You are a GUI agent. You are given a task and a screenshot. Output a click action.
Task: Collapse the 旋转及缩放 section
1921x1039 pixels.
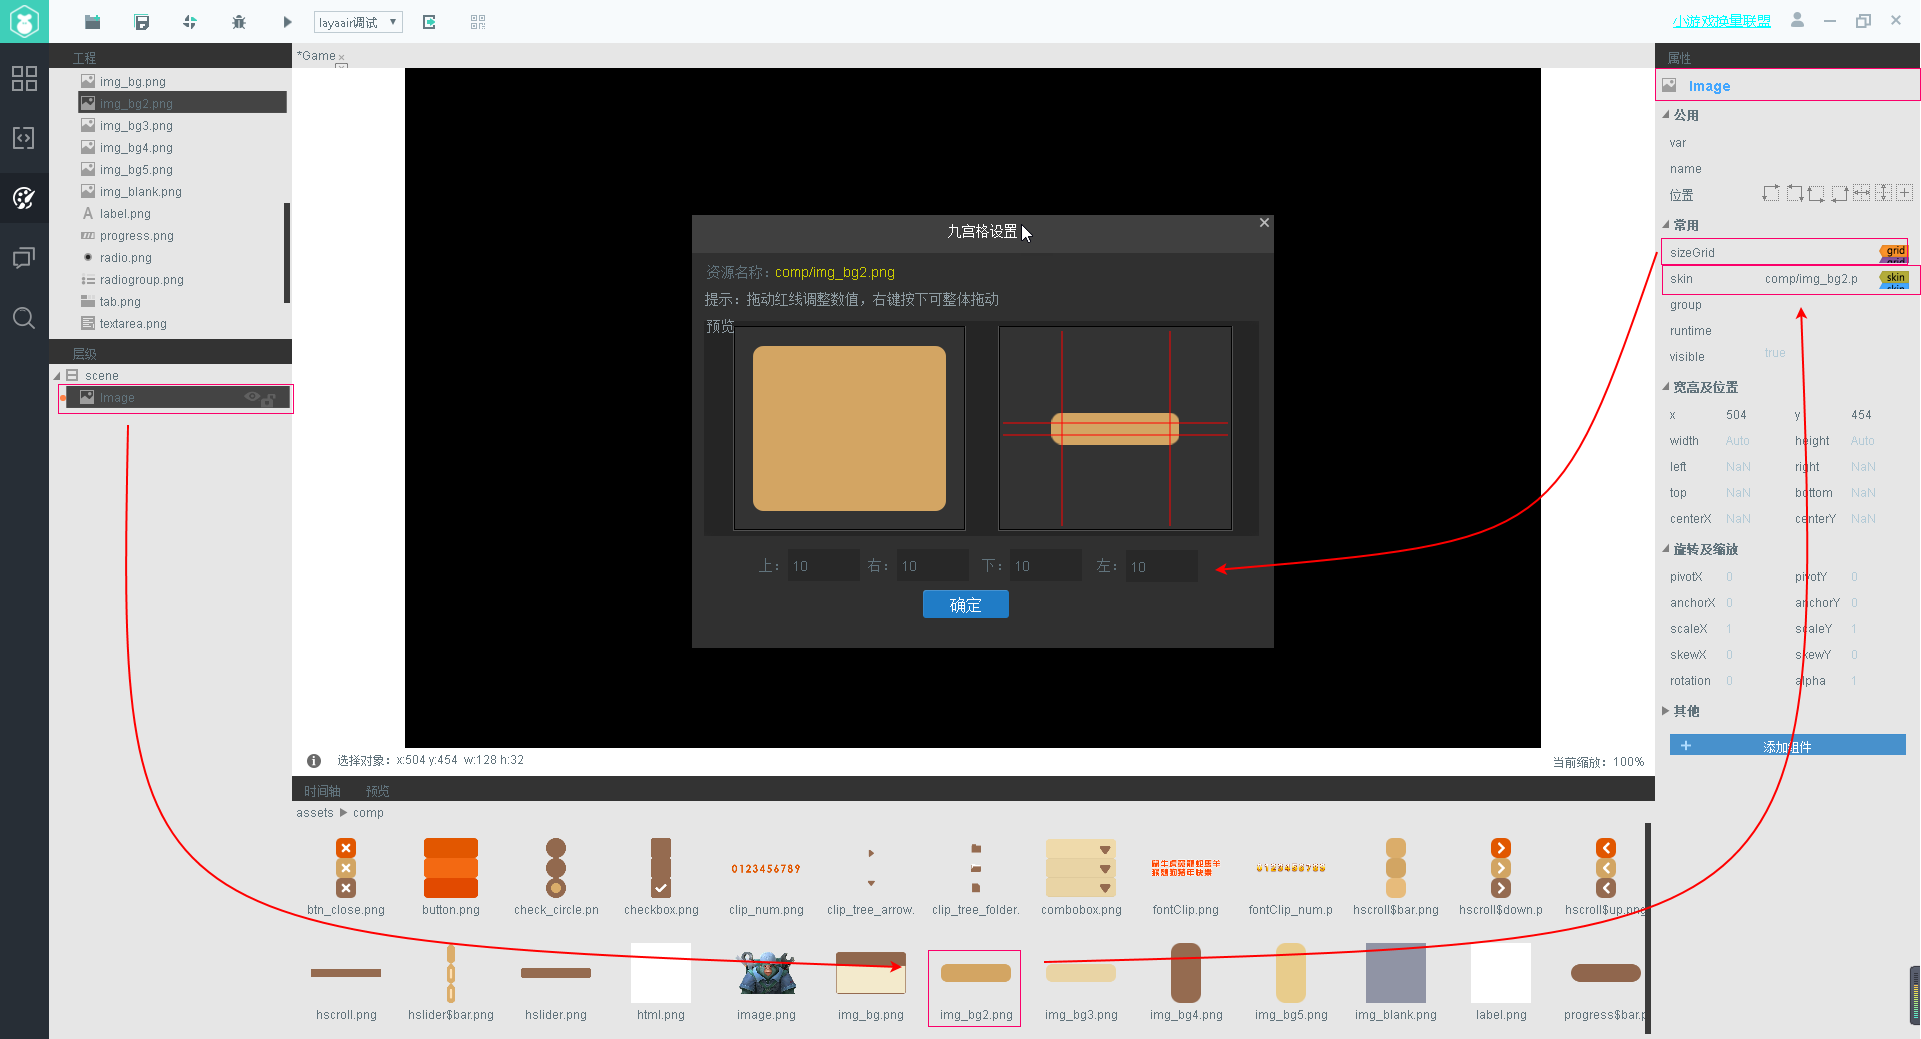(1666, 549)
